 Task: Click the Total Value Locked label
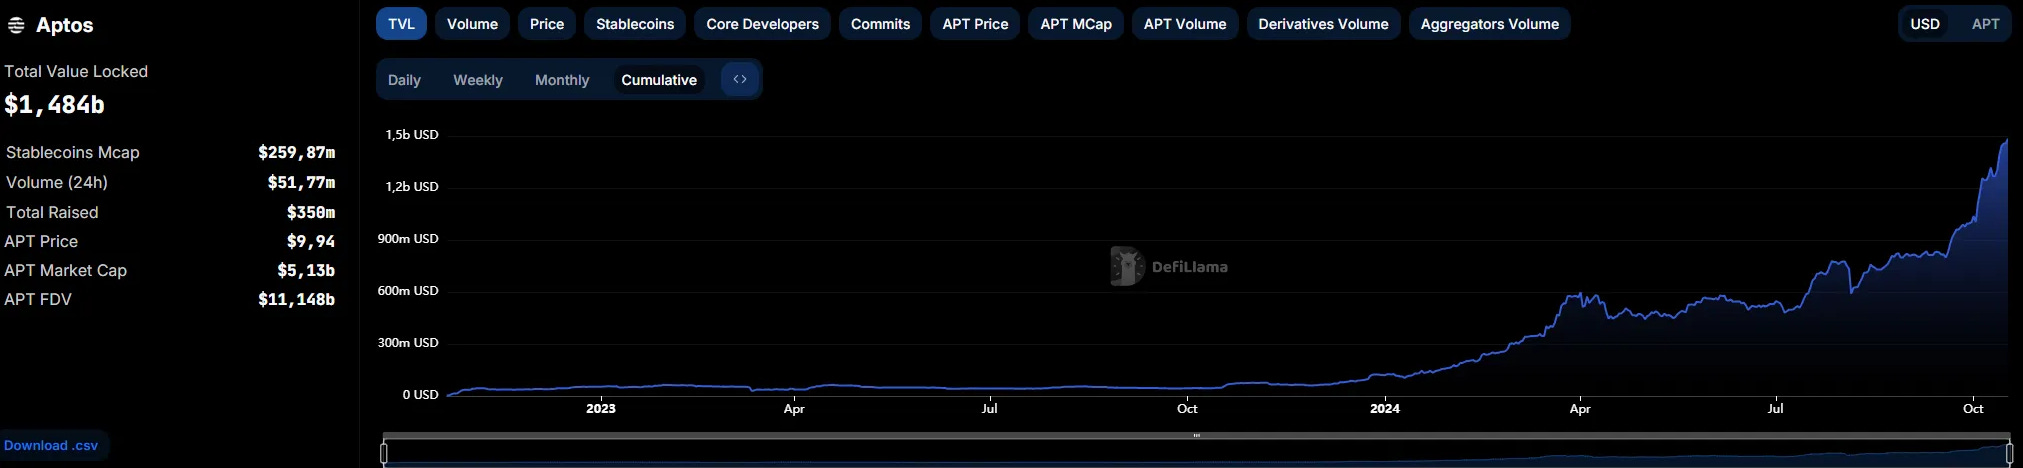click(x=76, y=71)
